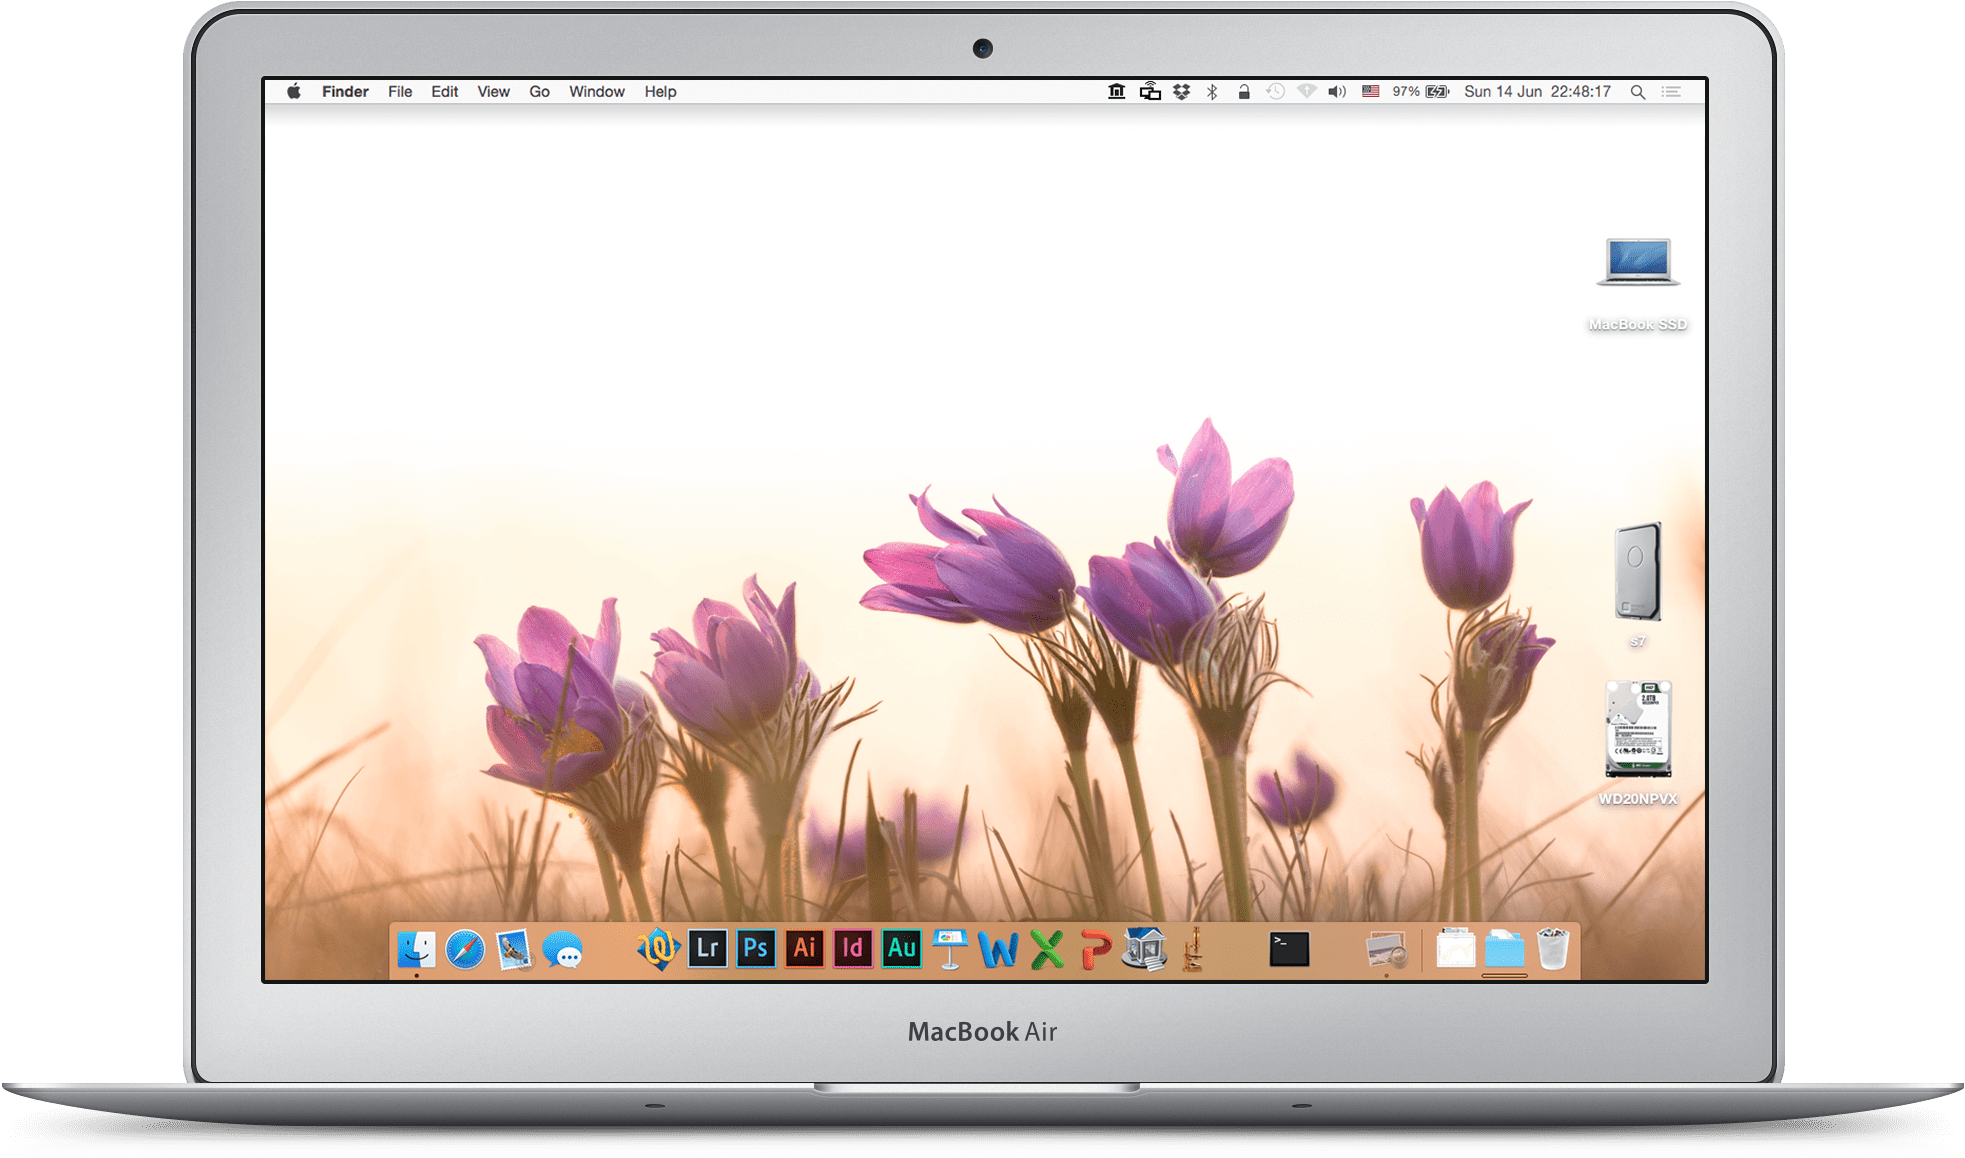The height and width of the screenshot is (1158, 1965).
Task: Open Photoshop from the Dock
Action: click(756, 949)
